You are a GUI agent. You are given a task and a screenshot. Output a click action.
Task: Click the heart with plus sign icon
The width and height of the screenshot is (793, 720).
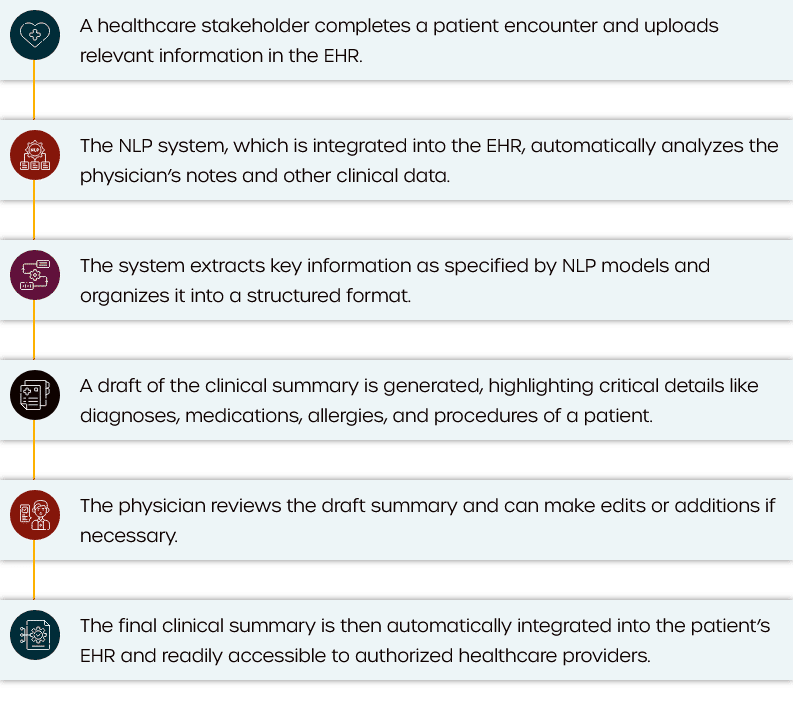coord(35,35)
